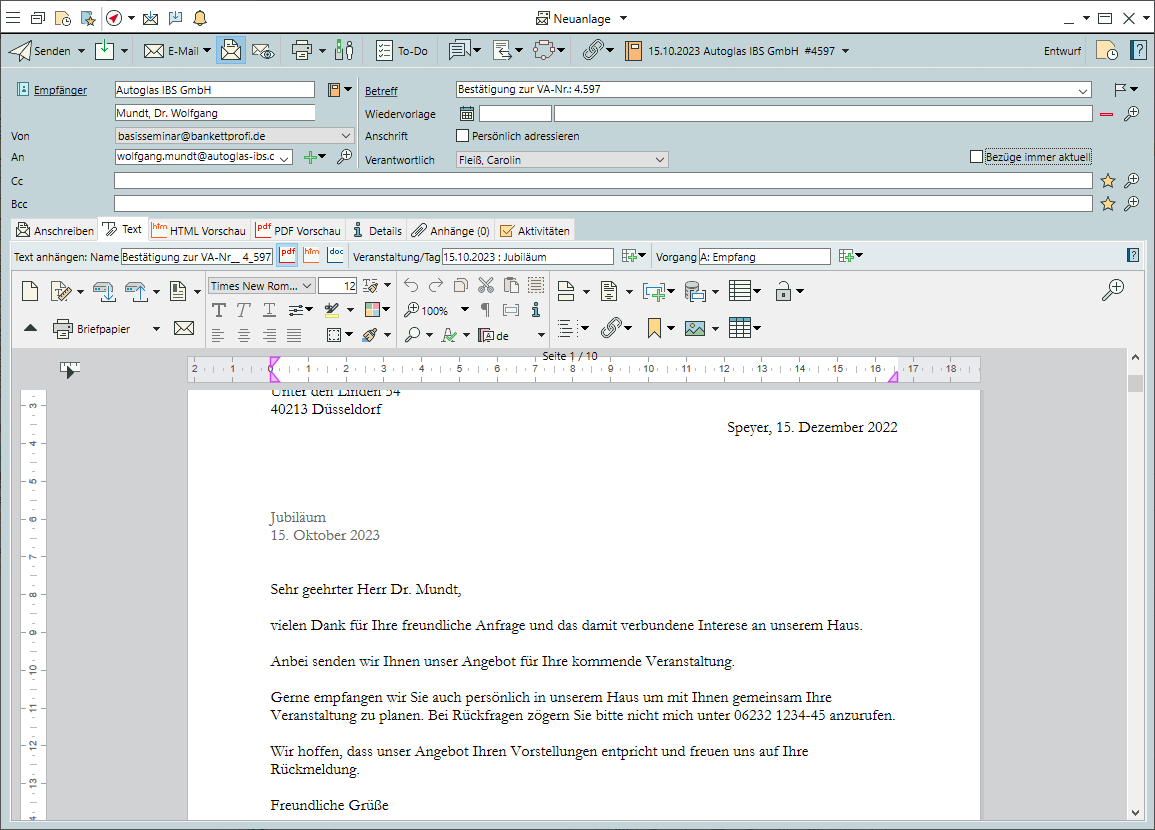Open the Von sender email dropdown

pyautogui.click(x=346, y=136)
